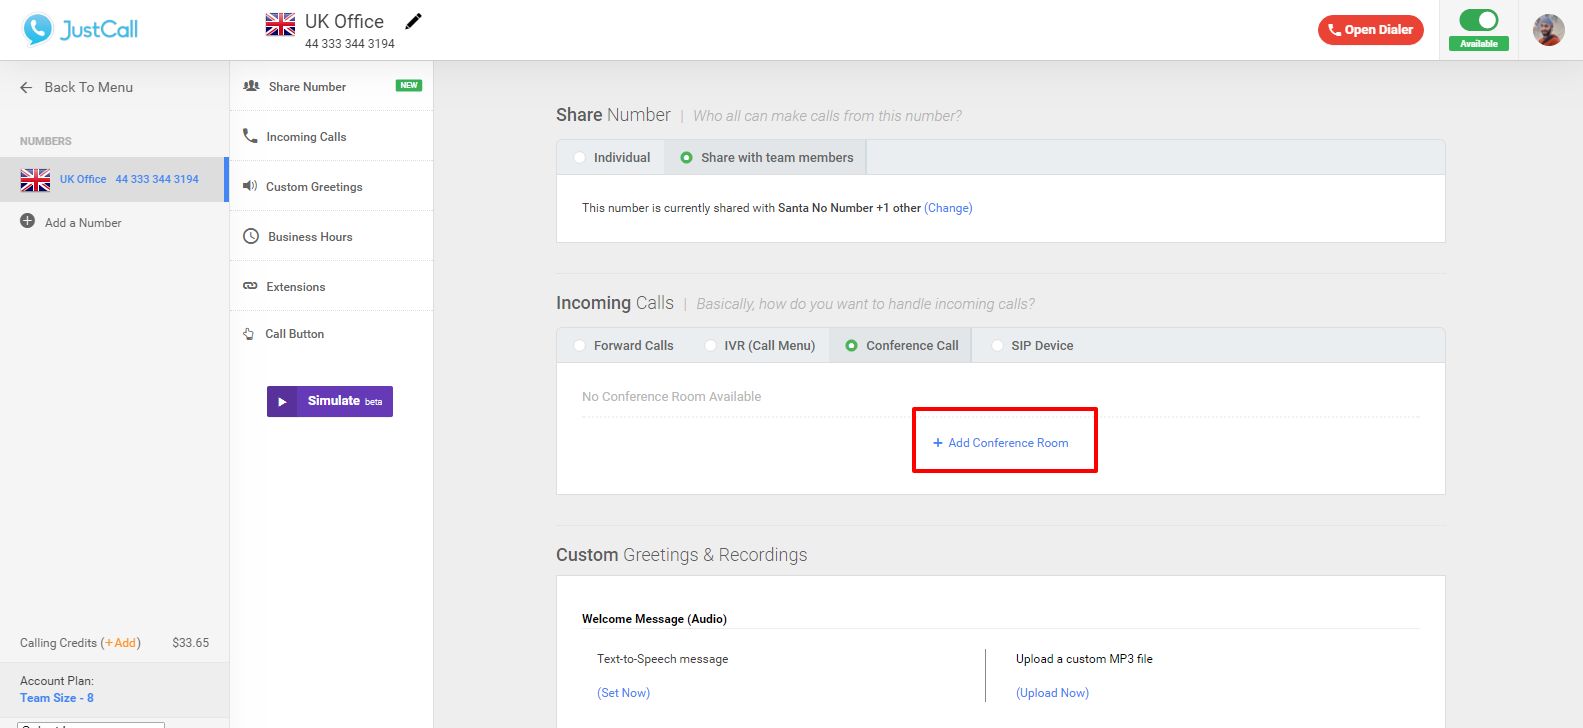This screenshot has width=1583, height=728.
Task: Click the Change link for sharing
Action: coord(948,208)
